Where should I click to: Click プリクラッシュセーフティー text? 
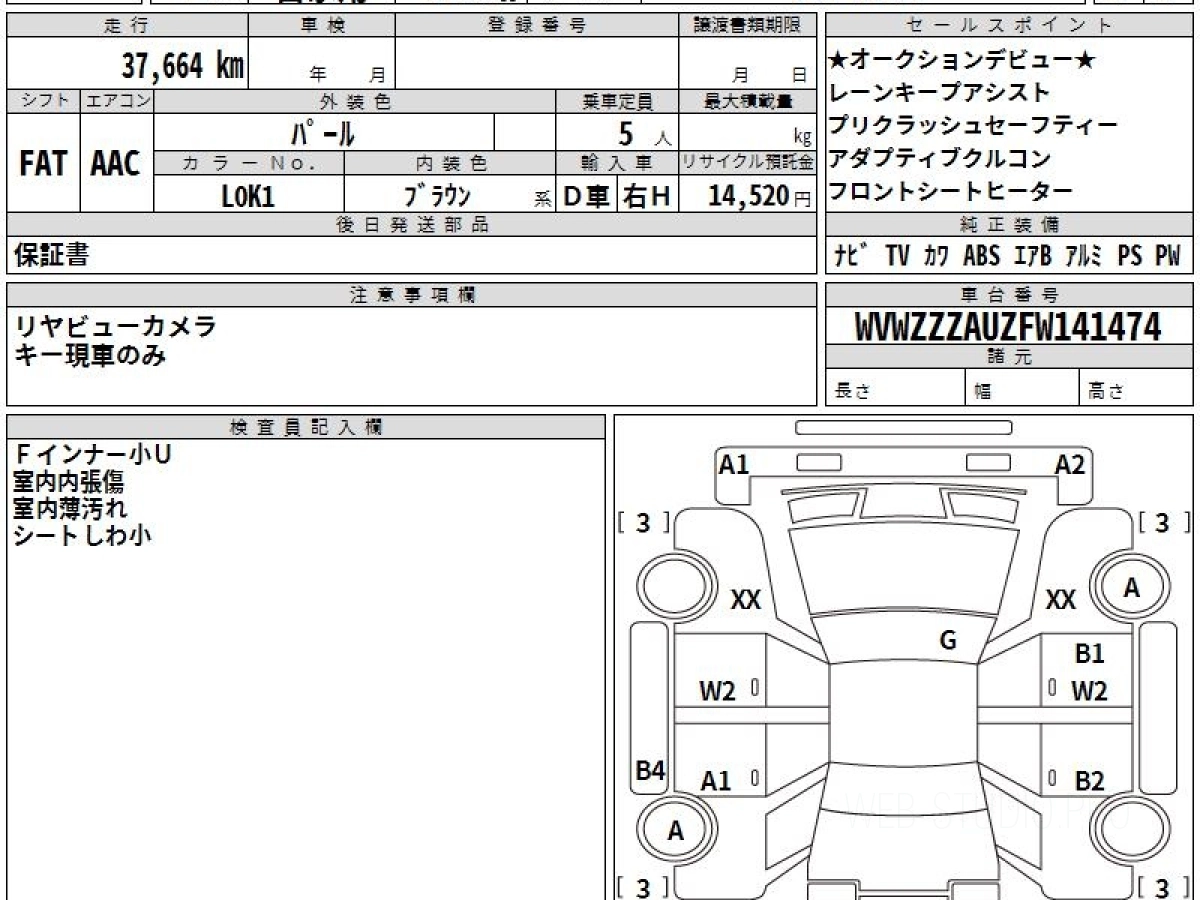[973, 126]
